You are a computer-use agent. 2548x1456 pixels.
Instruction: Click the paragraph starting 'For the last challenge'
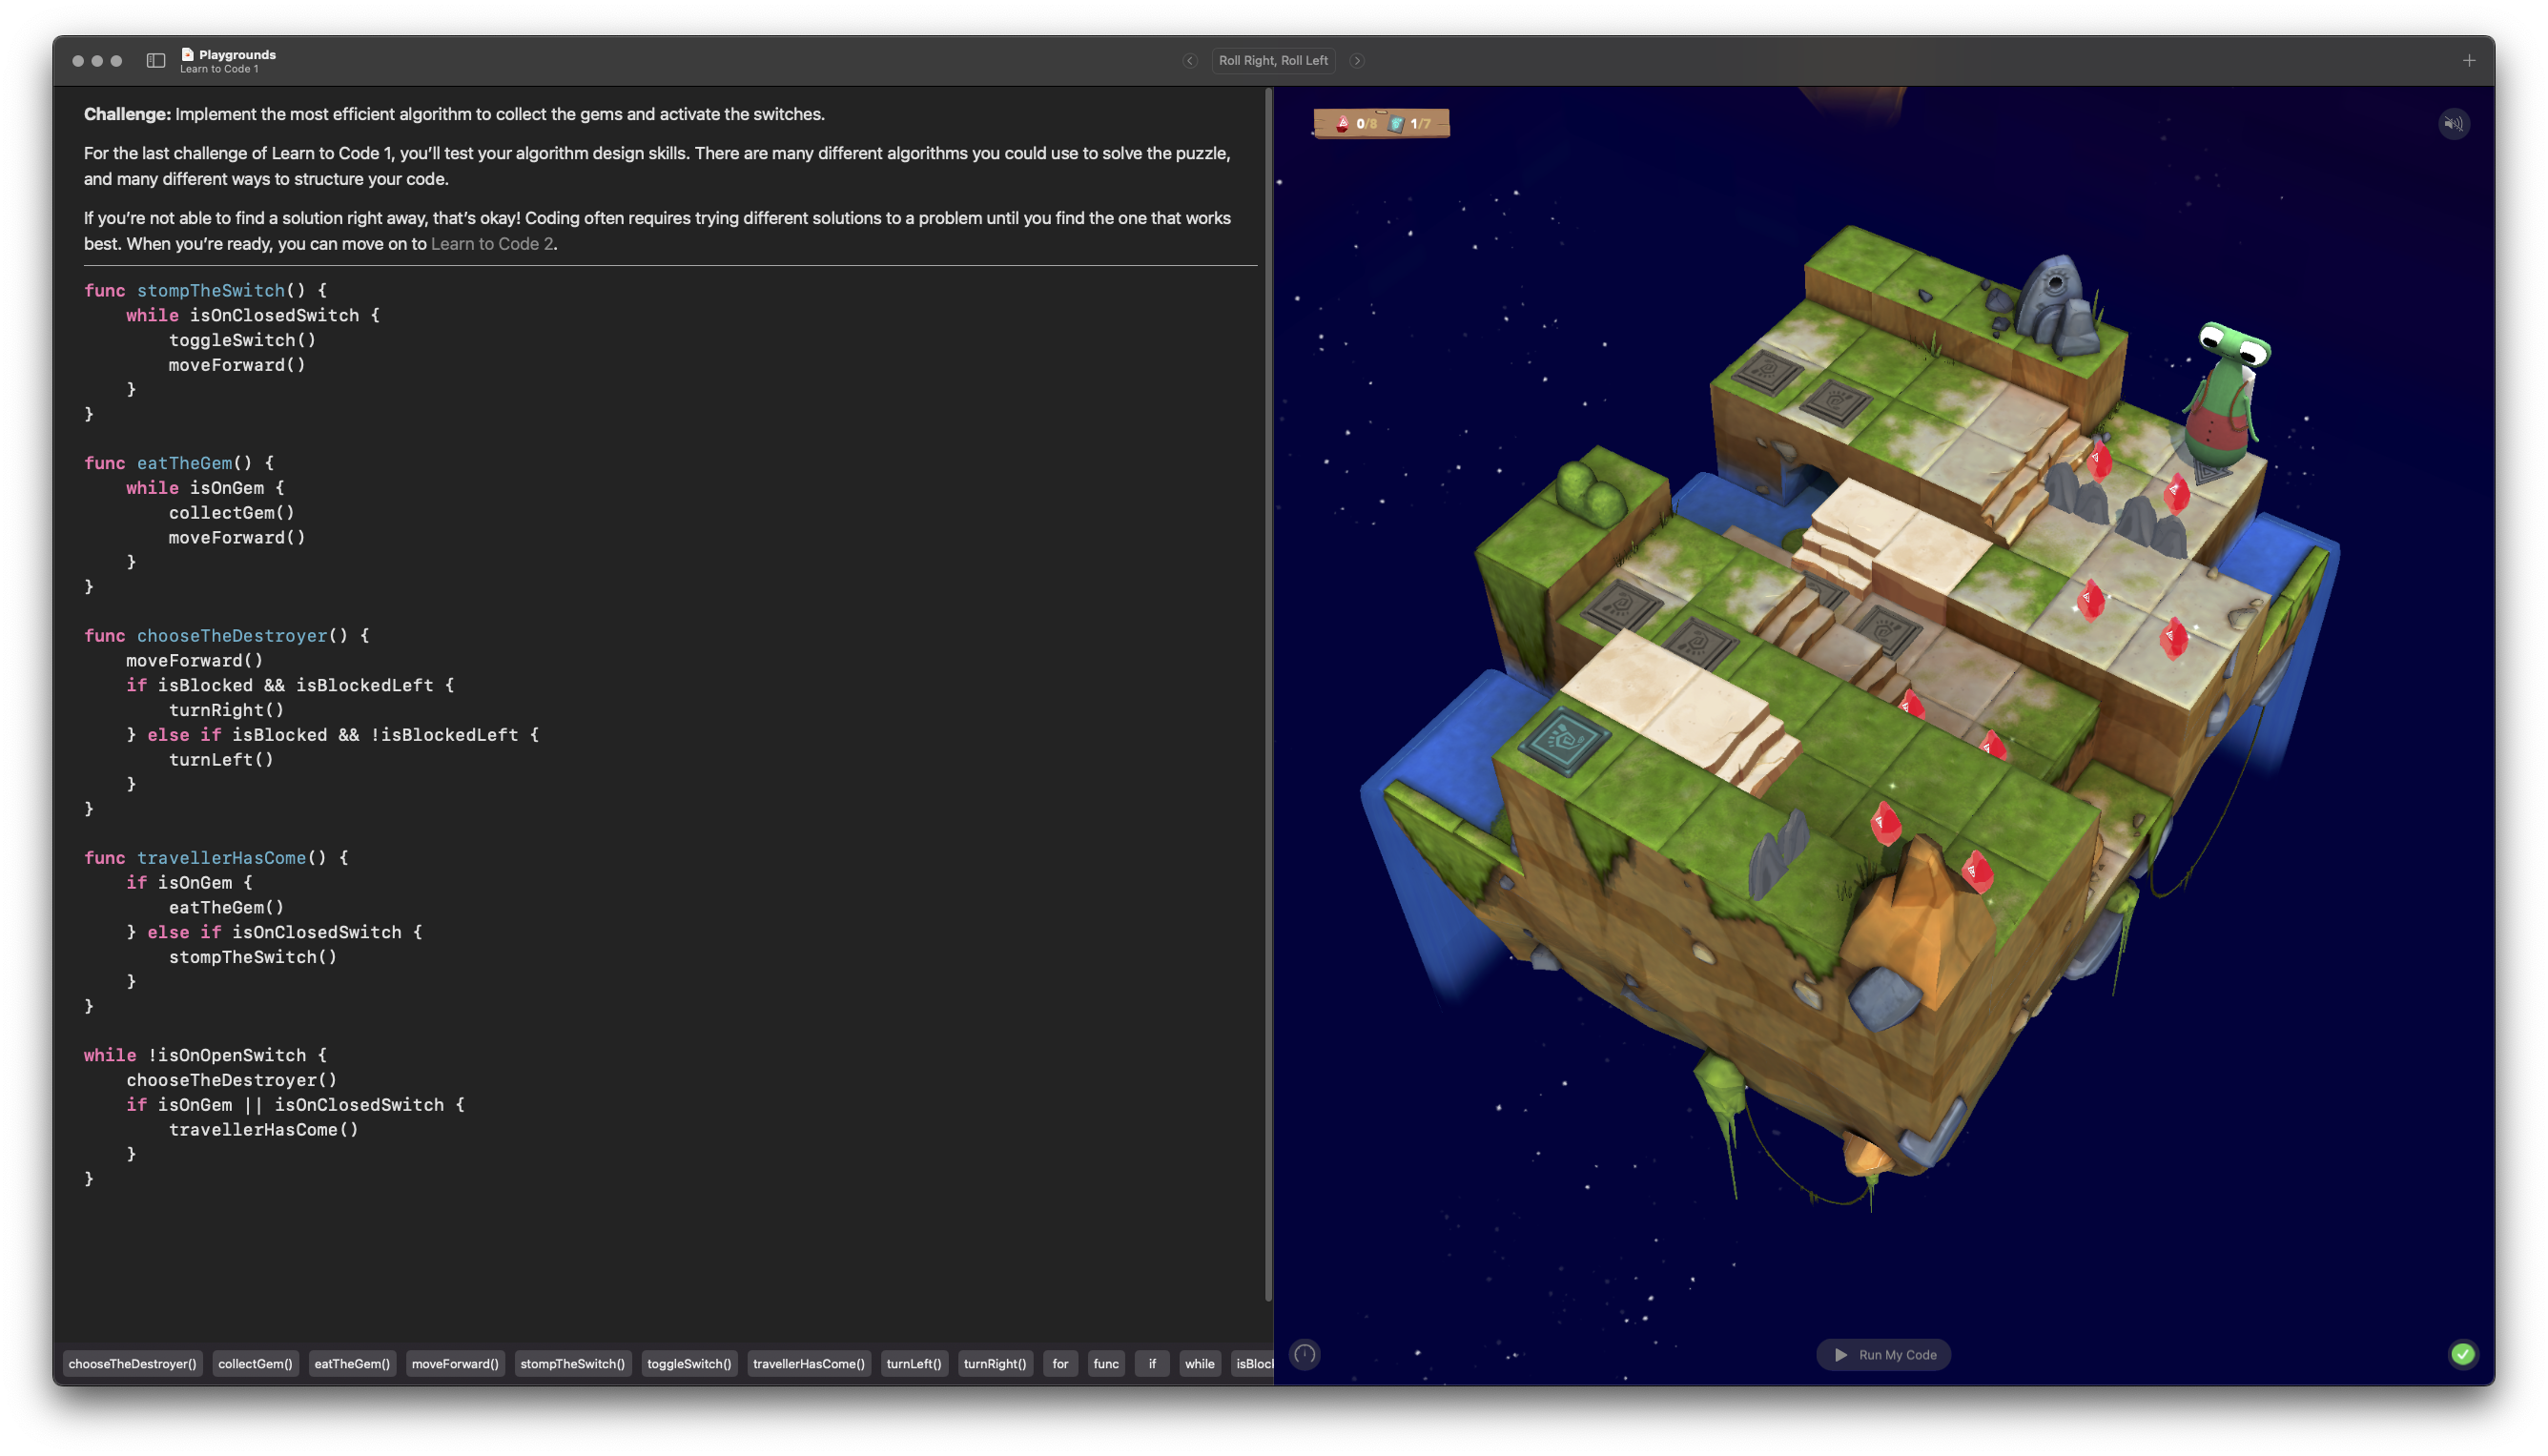click(657, 166)
